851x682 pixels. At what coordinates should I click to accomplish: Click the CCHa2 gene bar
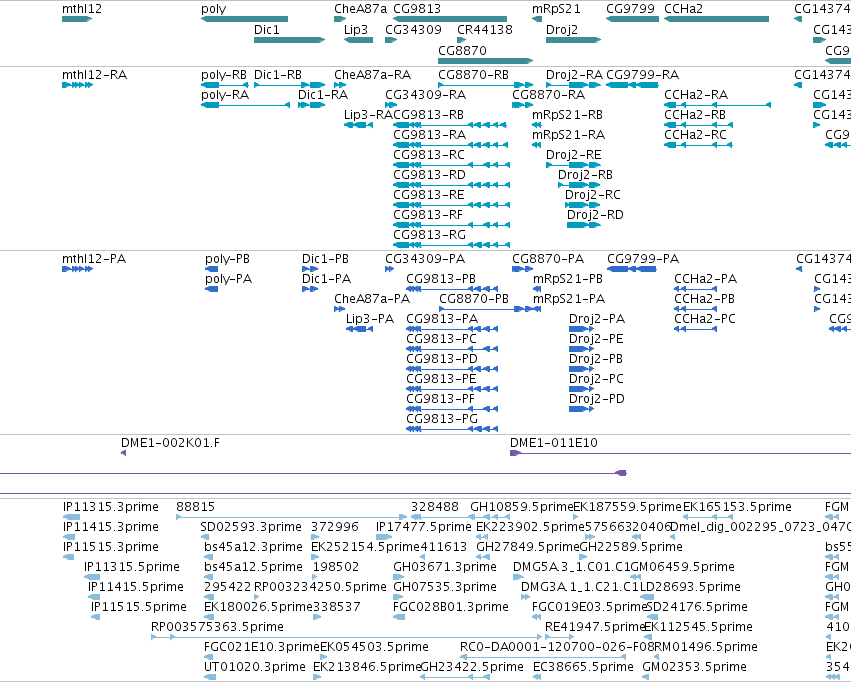tap(716, 19)
